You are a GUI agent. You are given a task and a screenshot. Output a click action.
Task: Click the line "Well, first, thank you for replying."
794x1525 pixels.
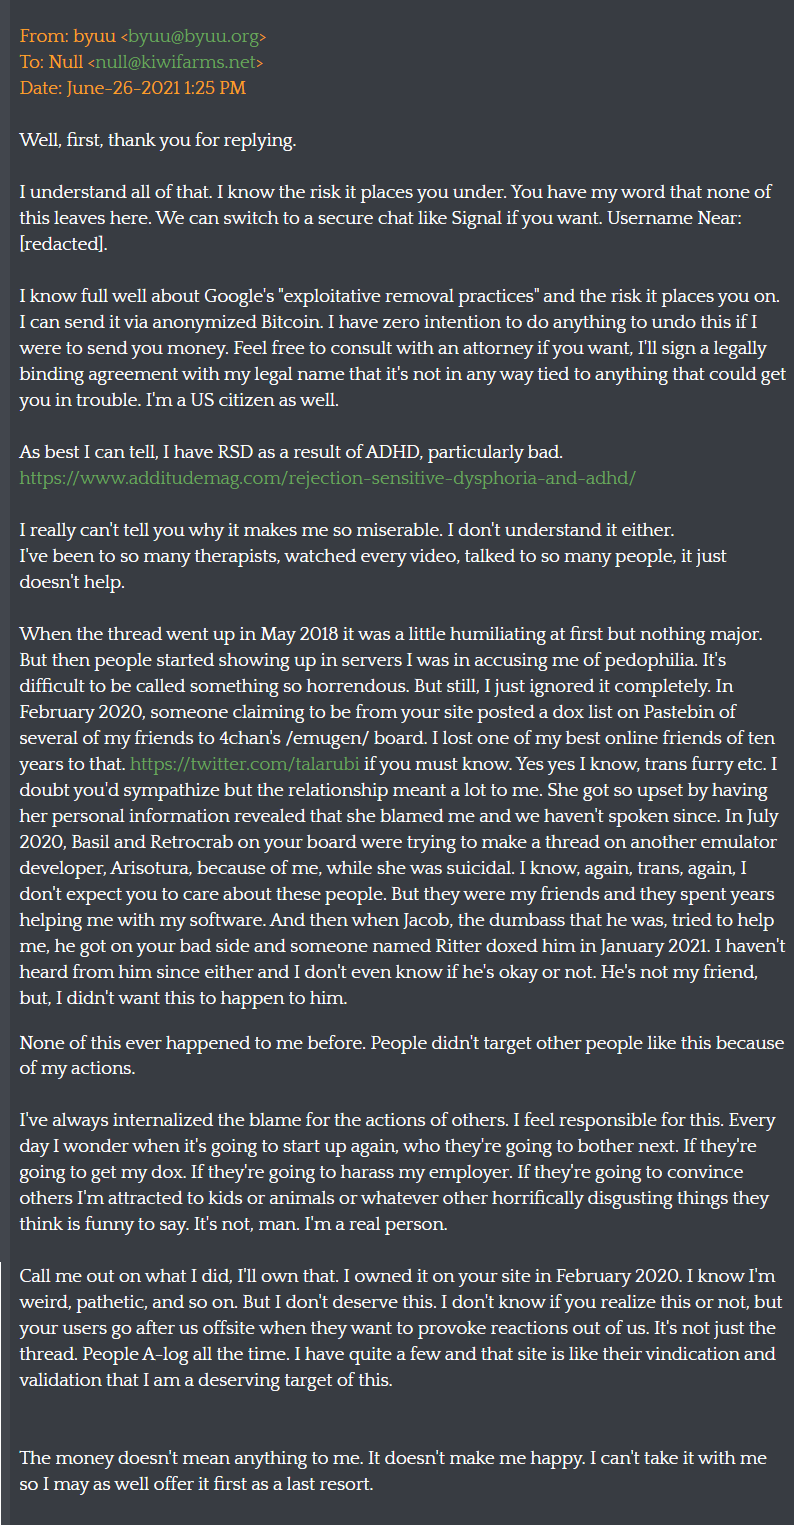click(158, 140)
